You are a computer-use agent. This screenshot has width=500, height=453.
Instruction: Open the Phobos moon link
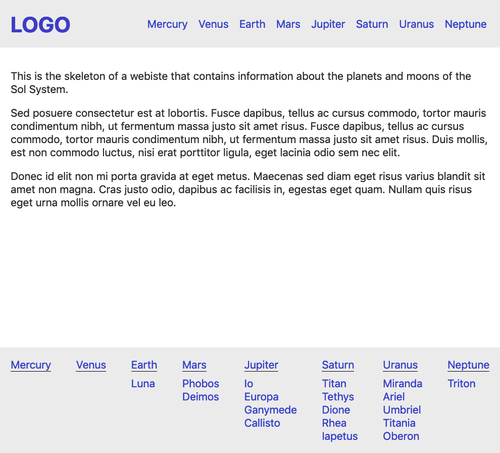point(201,384)
